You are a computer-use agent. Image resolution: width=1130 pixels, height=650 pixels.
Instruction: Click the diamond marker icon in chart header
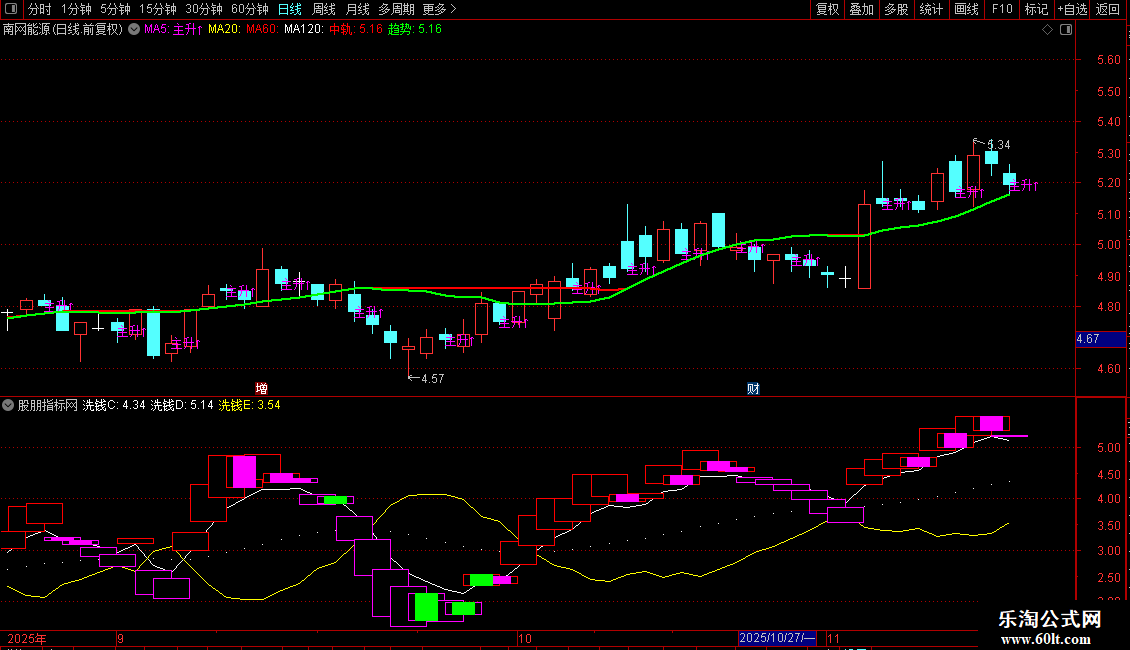pos(1048,30)
